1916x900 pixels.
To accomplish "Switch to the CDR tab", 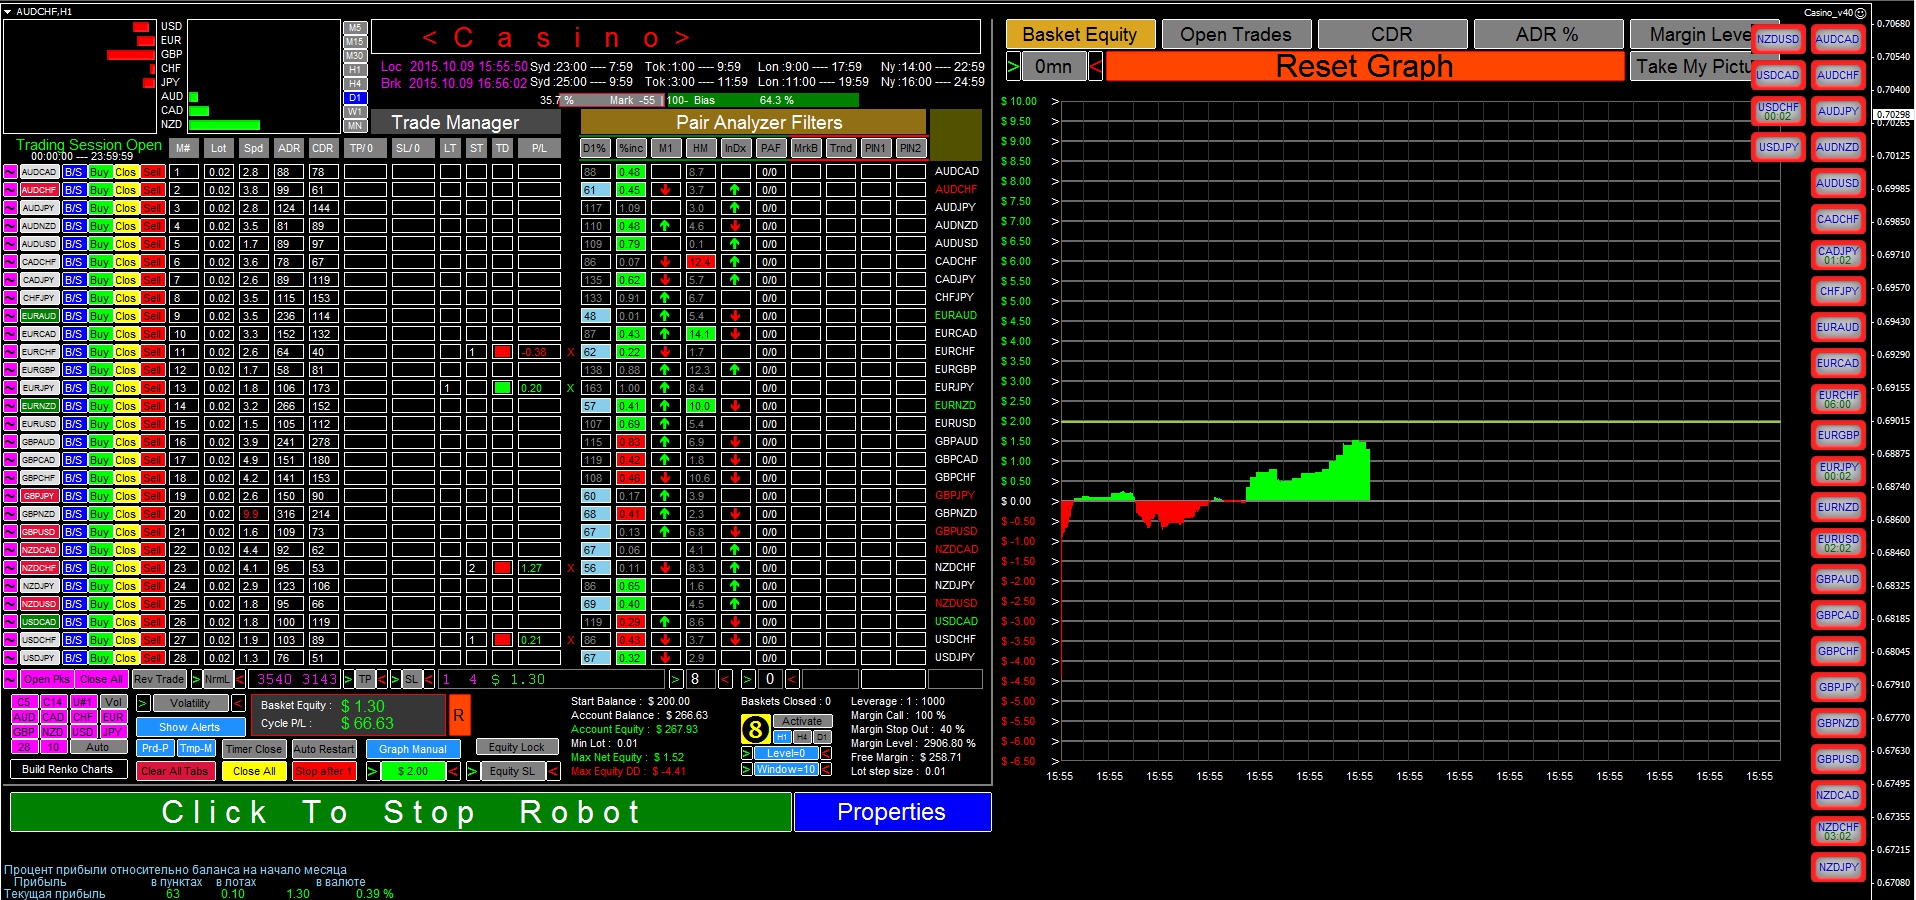I will [x=1392, y=34].
